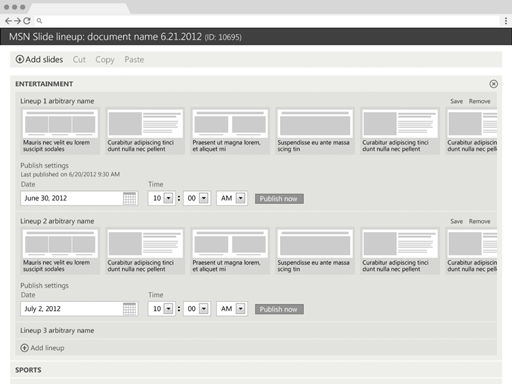The height and width of the screenshot is (384, 512).
Task: Close the Entertainment section with X icon
Action: click(x=494, y=84)
